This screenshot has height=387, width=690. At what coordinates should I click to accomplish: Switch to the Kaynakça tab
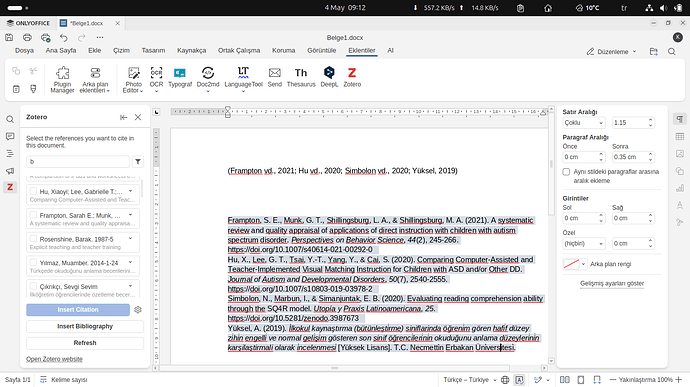(191, 50)
